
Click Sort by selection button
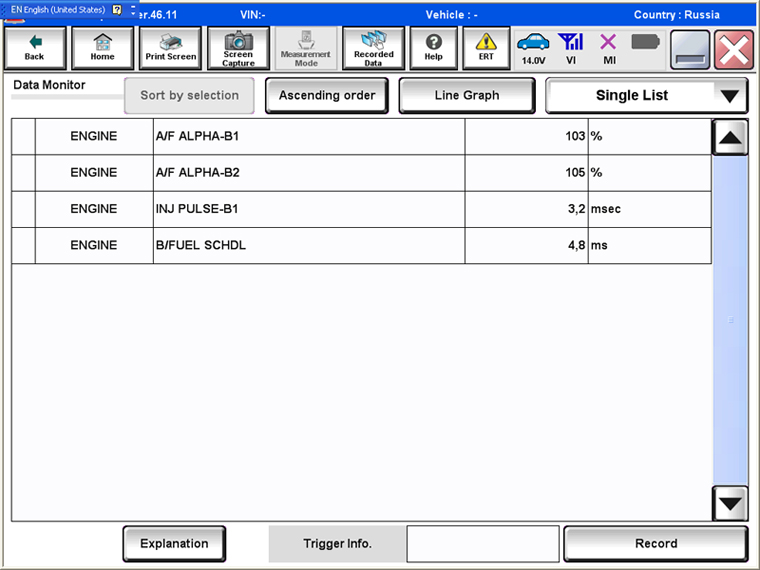coord(189,95)
